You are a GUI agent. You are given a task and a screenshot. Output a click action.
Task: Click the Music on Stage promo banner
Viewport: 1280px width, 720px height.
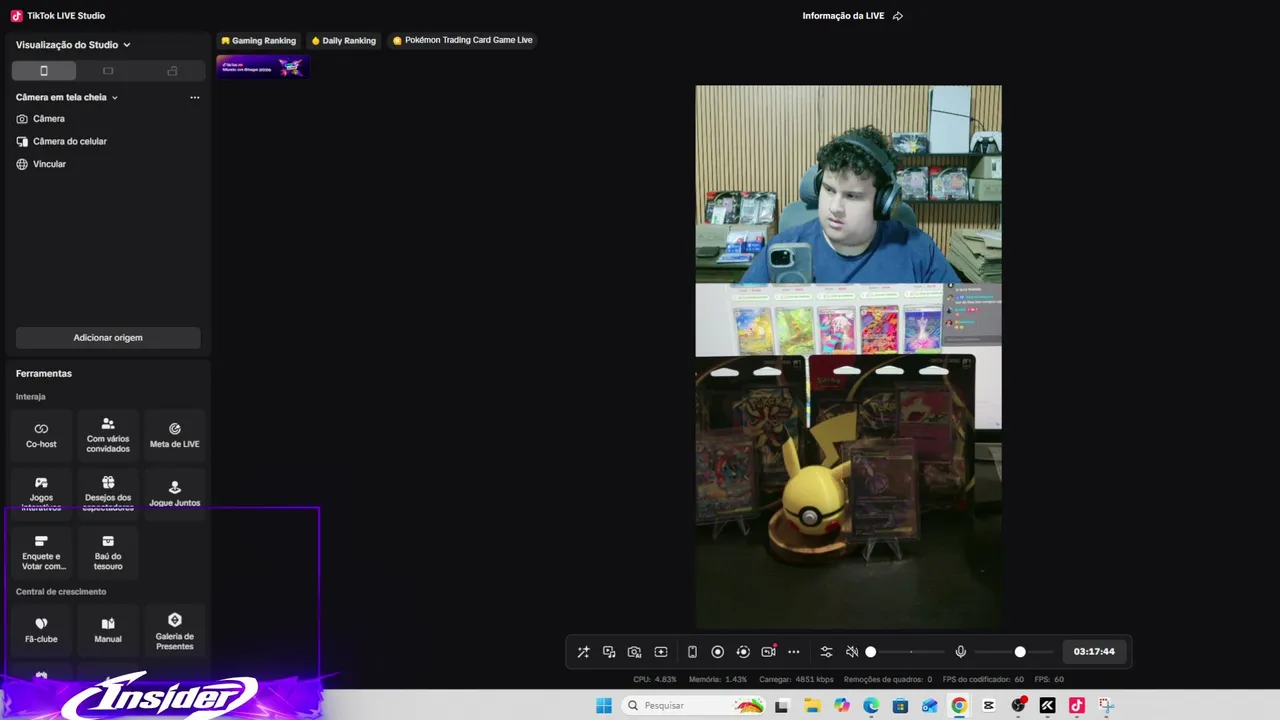[x=263, y=67]
